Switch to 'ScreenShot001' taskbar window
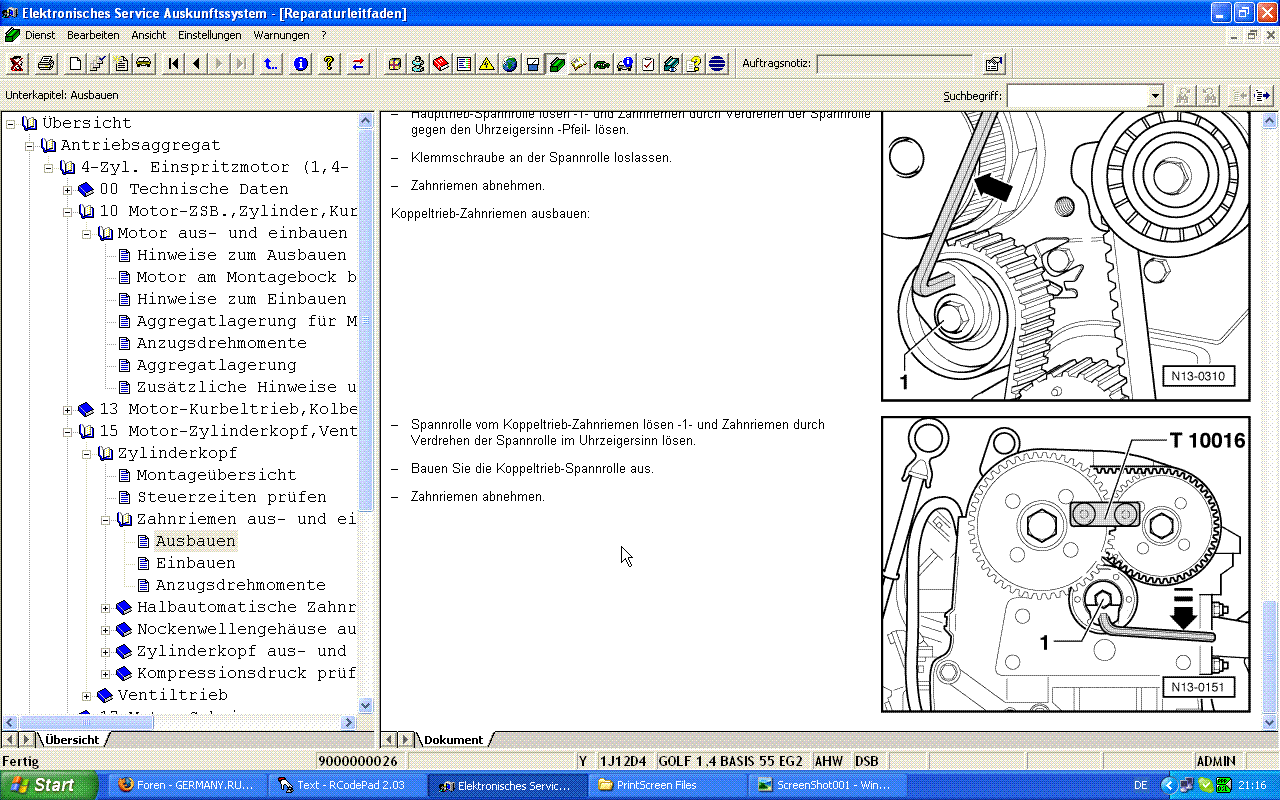Screen dimensions: 1280x800 pyautogui.click(x=828, y=785)
